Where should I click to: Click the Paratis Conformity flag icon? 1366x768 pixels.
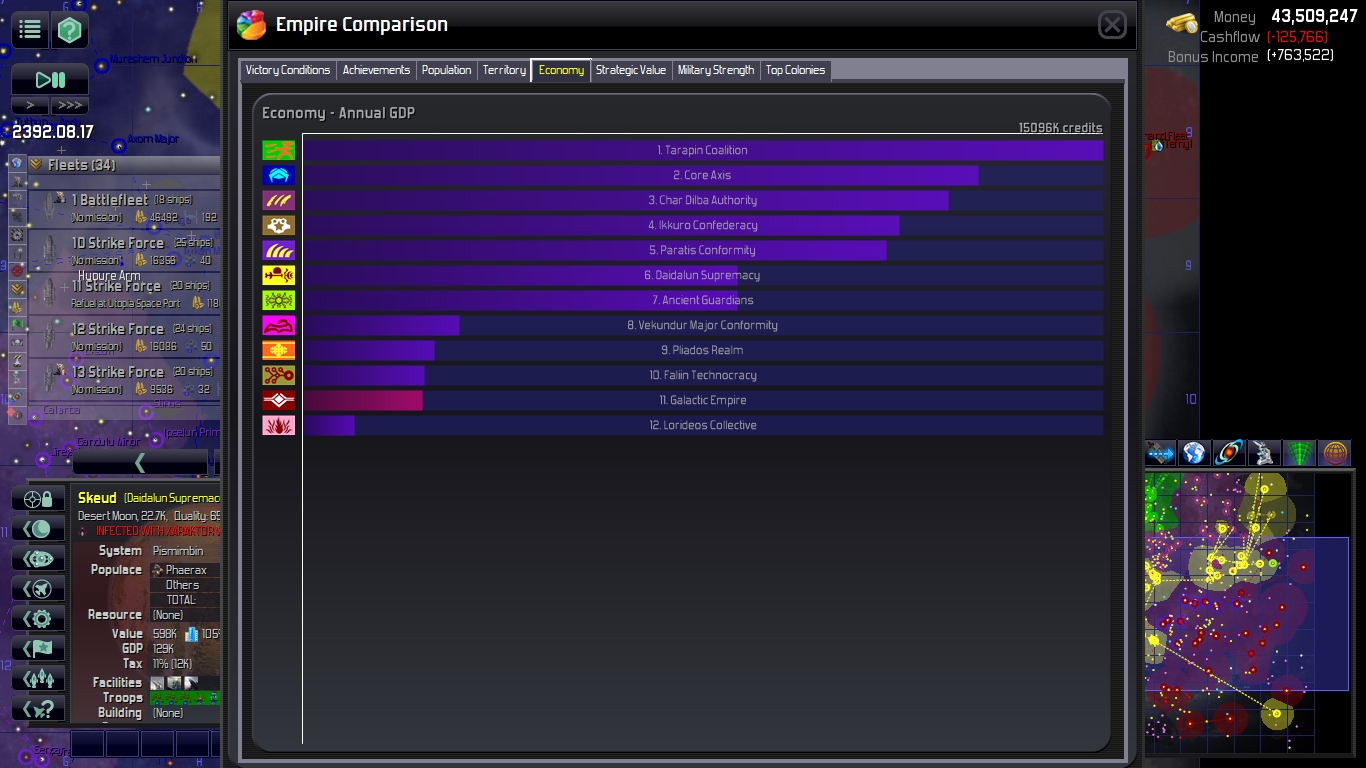279,250
